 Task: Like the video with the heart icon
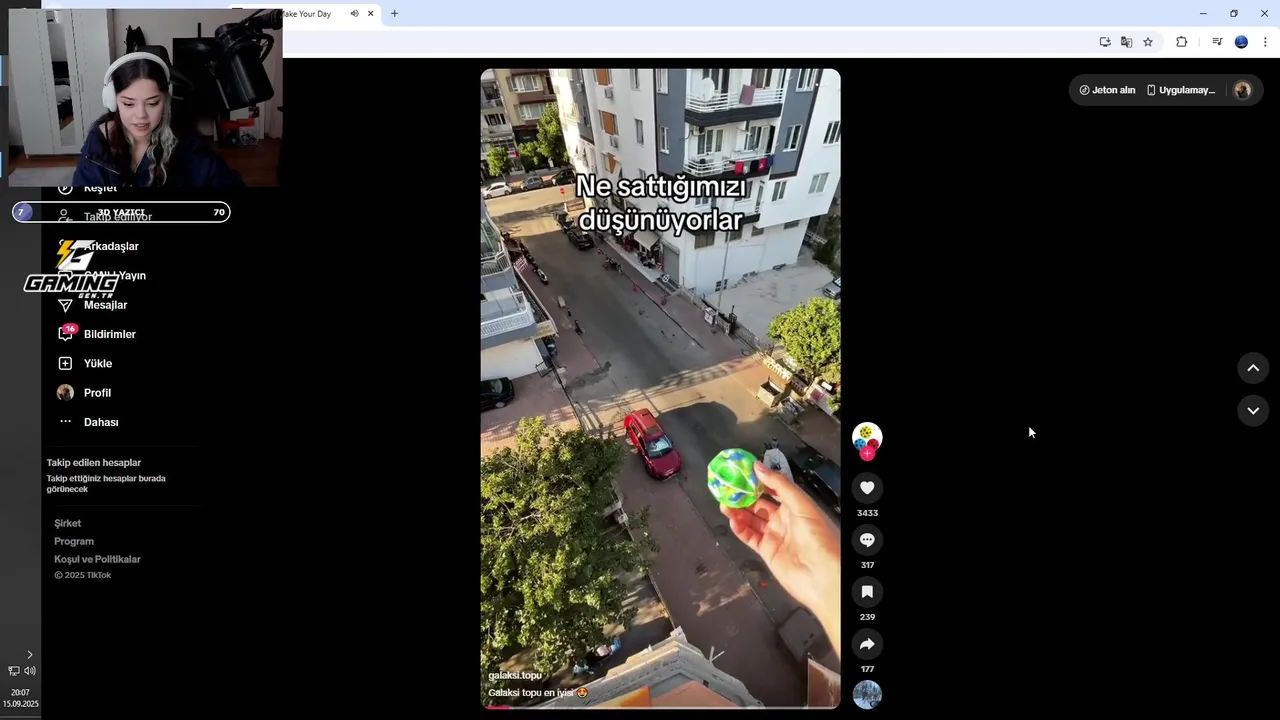coord(867,488)
